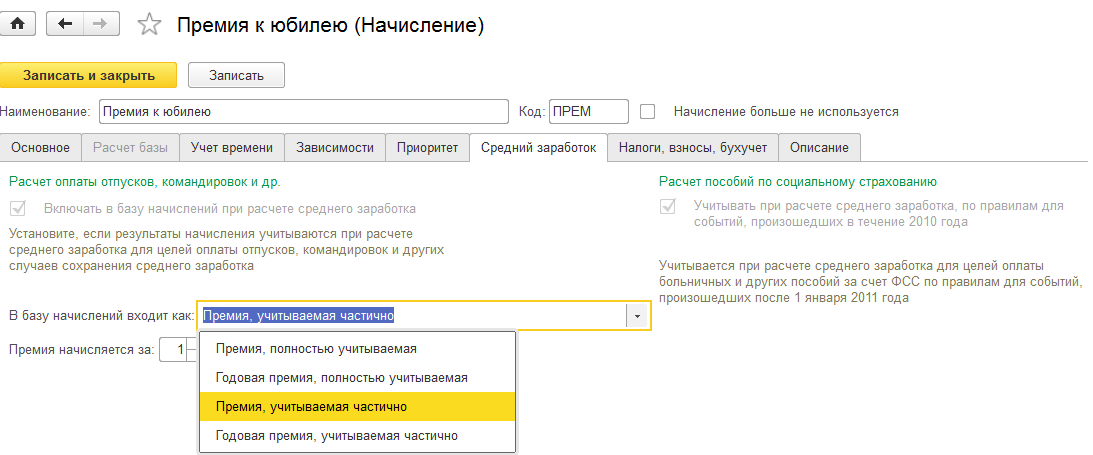Toggle 'Включать в базу начислений' checkbox
The image size is (1093, 455).
tap(17, 209)
